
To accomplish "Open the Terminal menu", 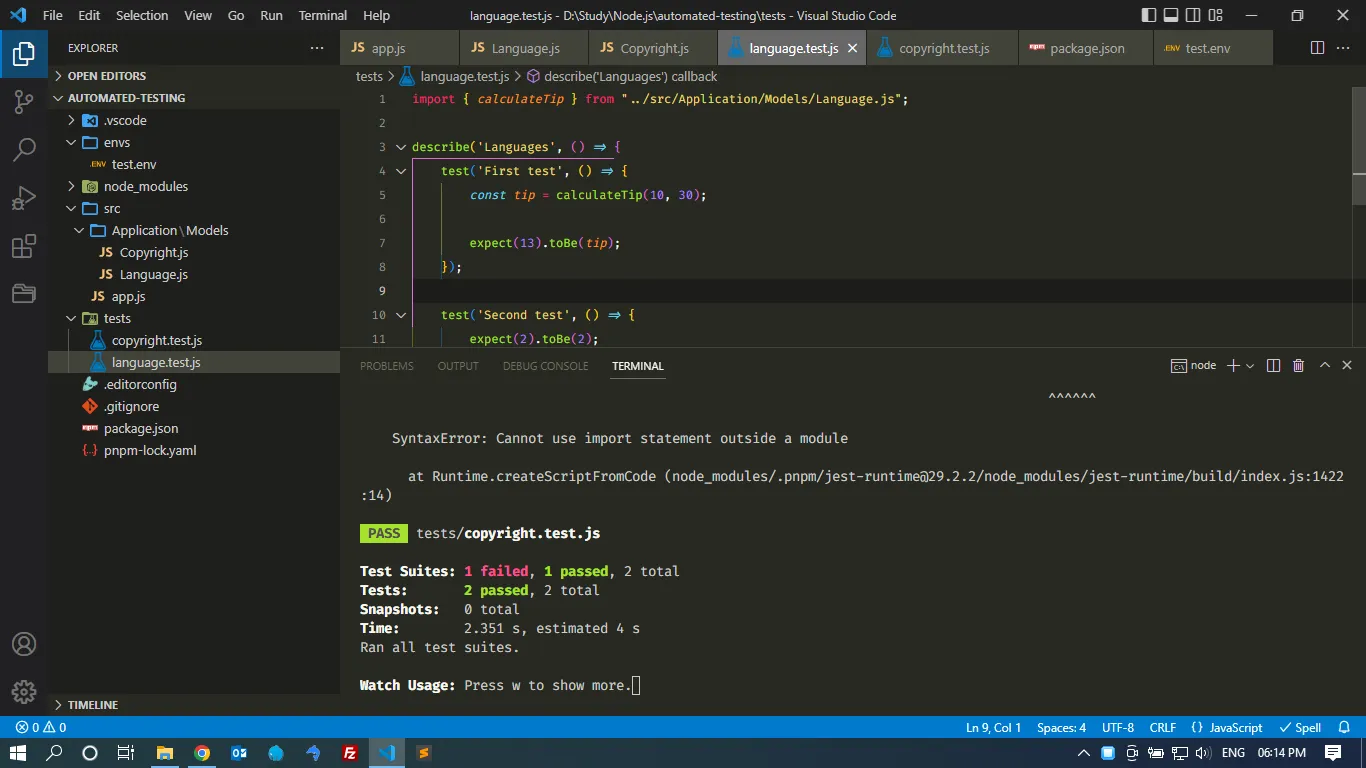I will point(323,16).
